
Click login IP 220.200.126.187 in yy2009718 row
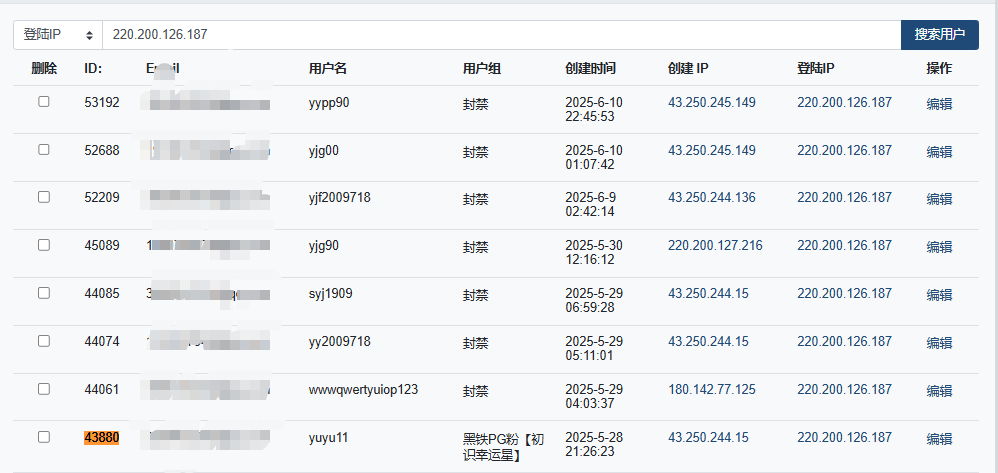tap(844, 342)
